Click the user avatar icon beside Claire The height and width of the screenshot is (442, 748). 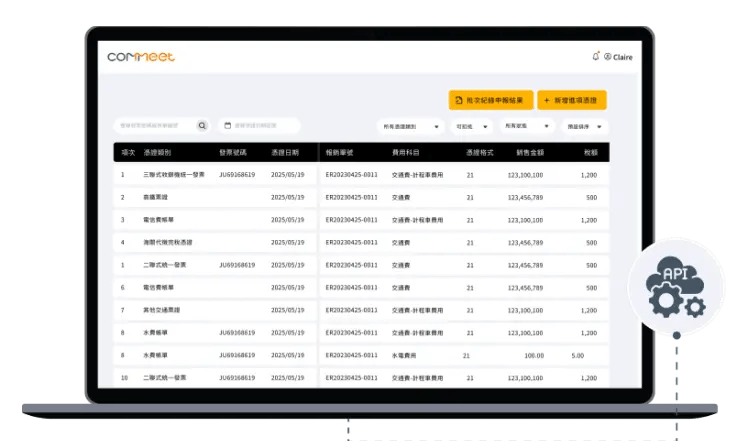click(607, 56)
